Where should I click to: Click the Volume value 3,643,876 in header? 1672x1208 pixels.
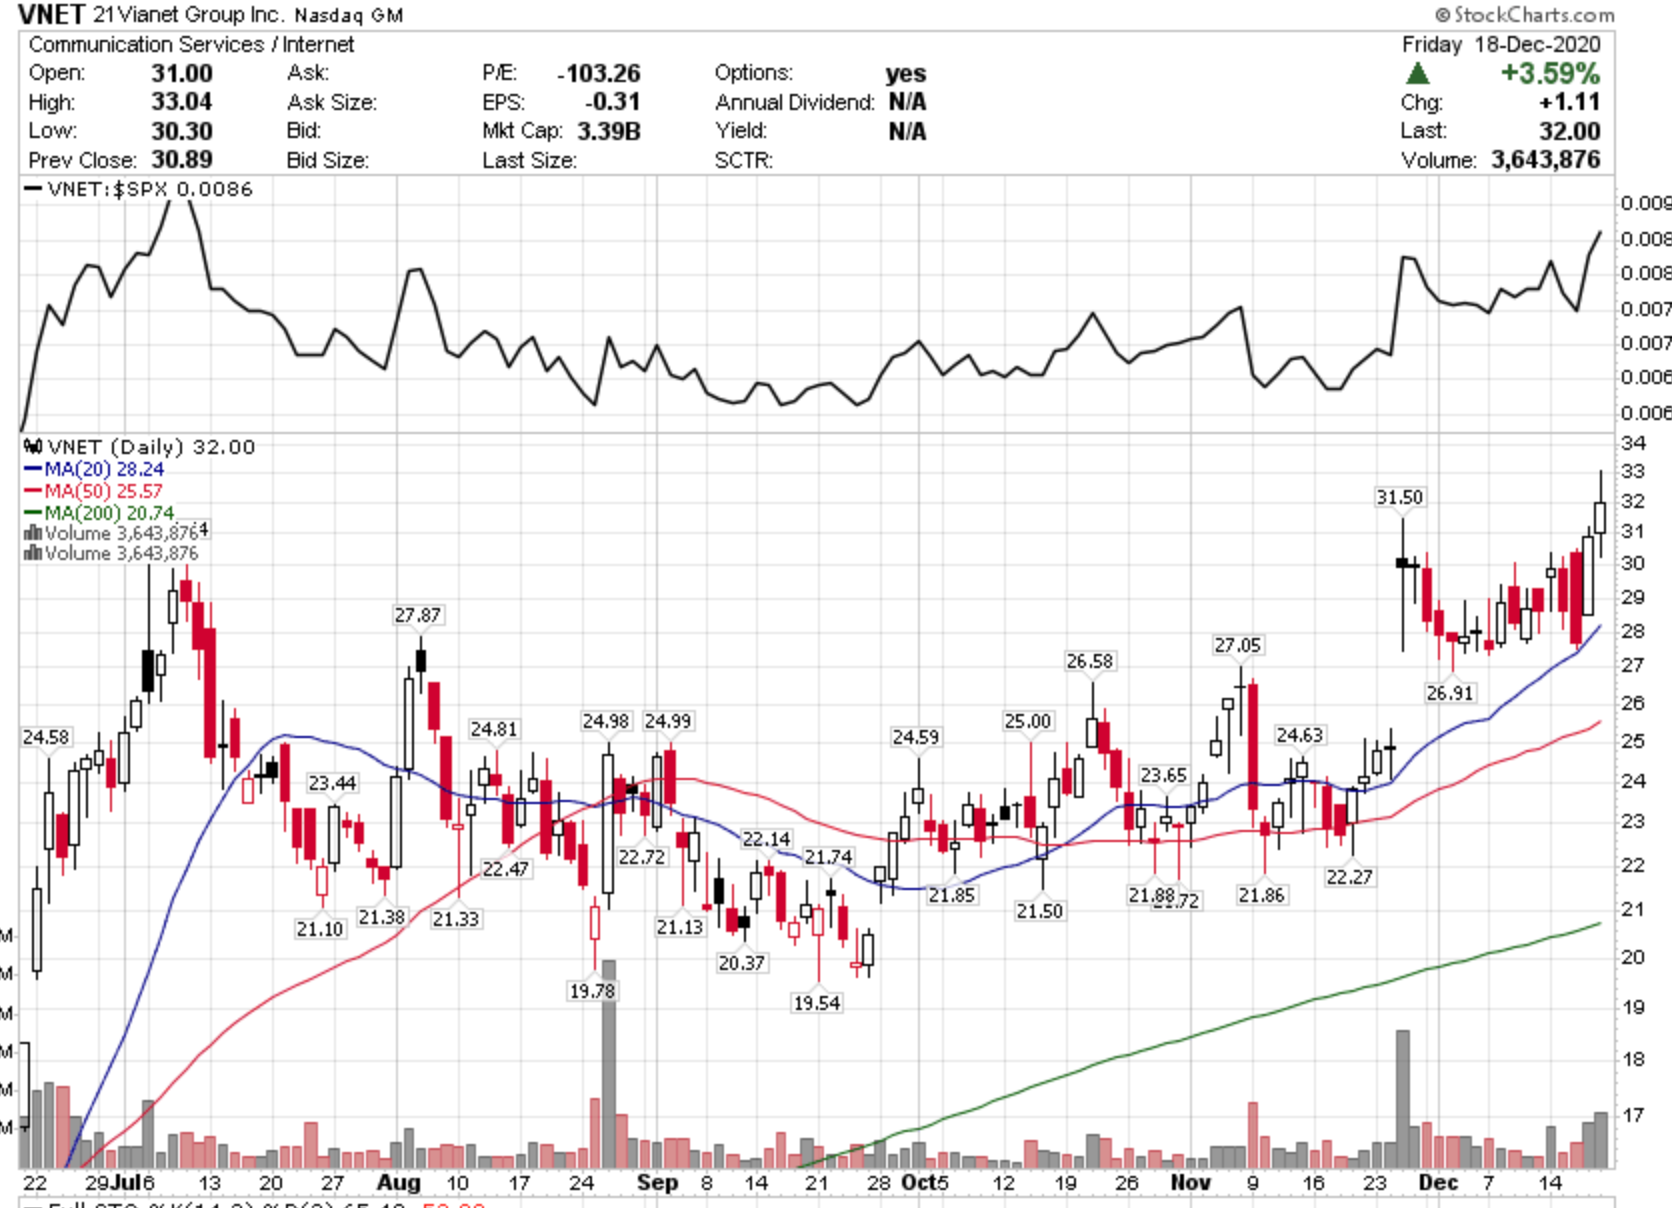pos(1546,160)
